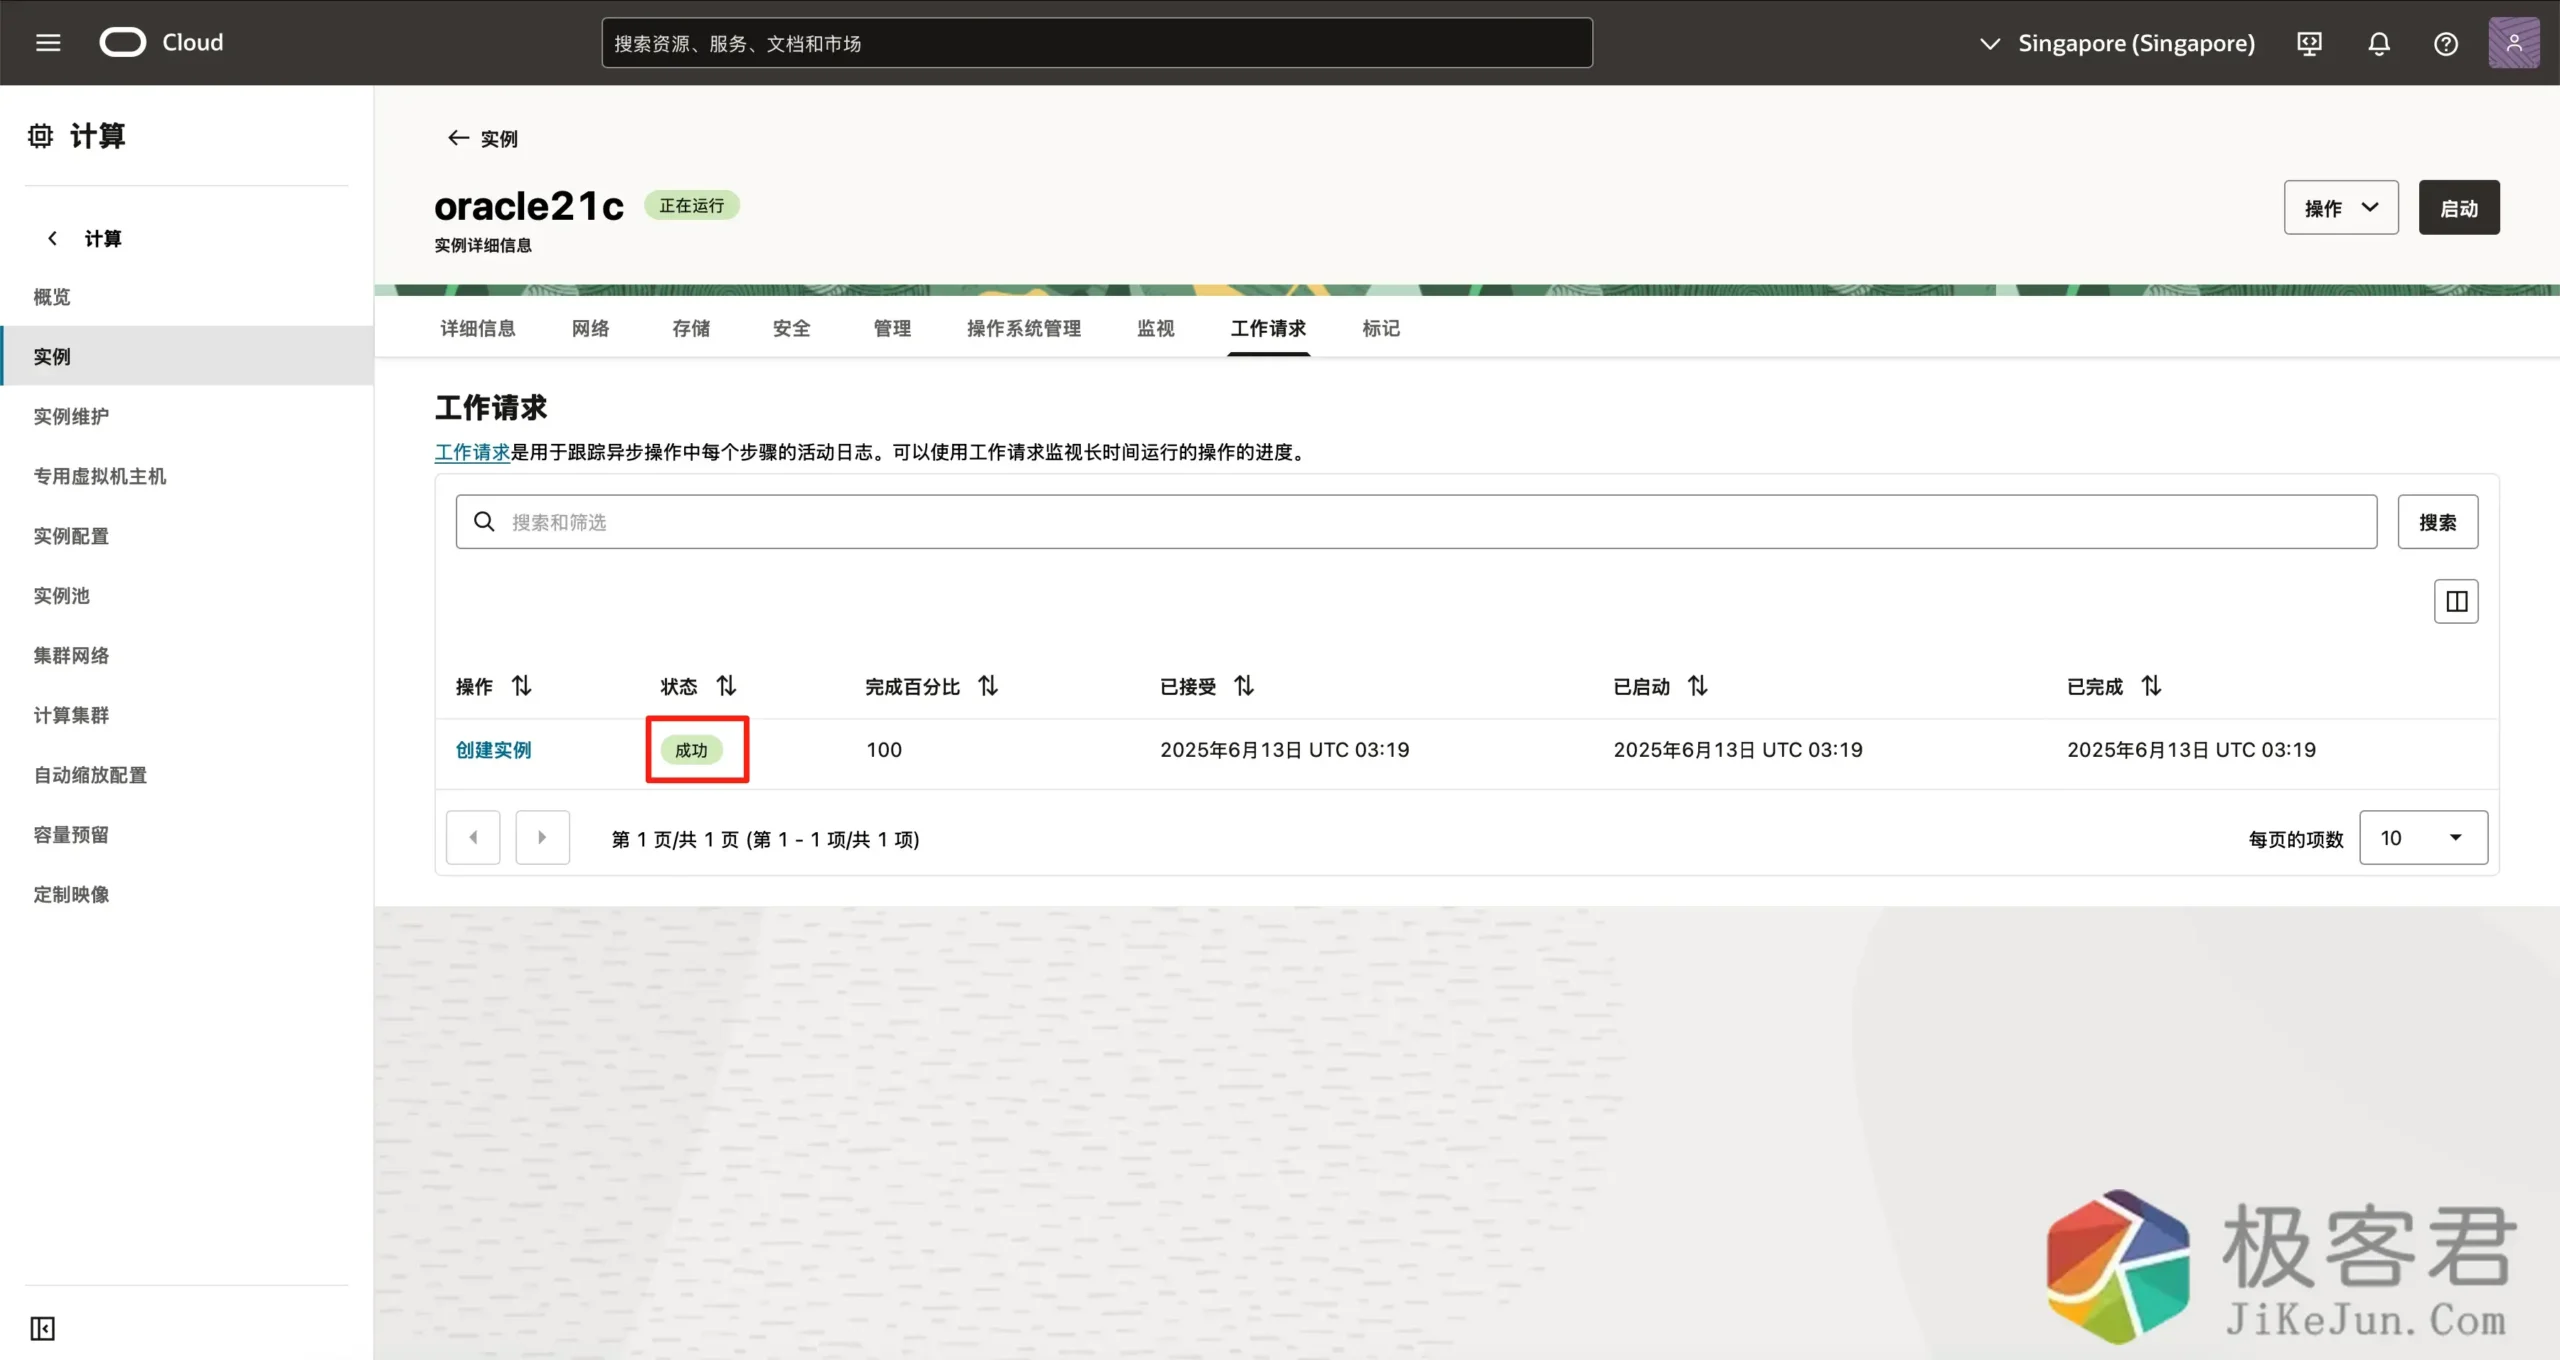Open 实例维护 in the sidebar

[187, 416]
